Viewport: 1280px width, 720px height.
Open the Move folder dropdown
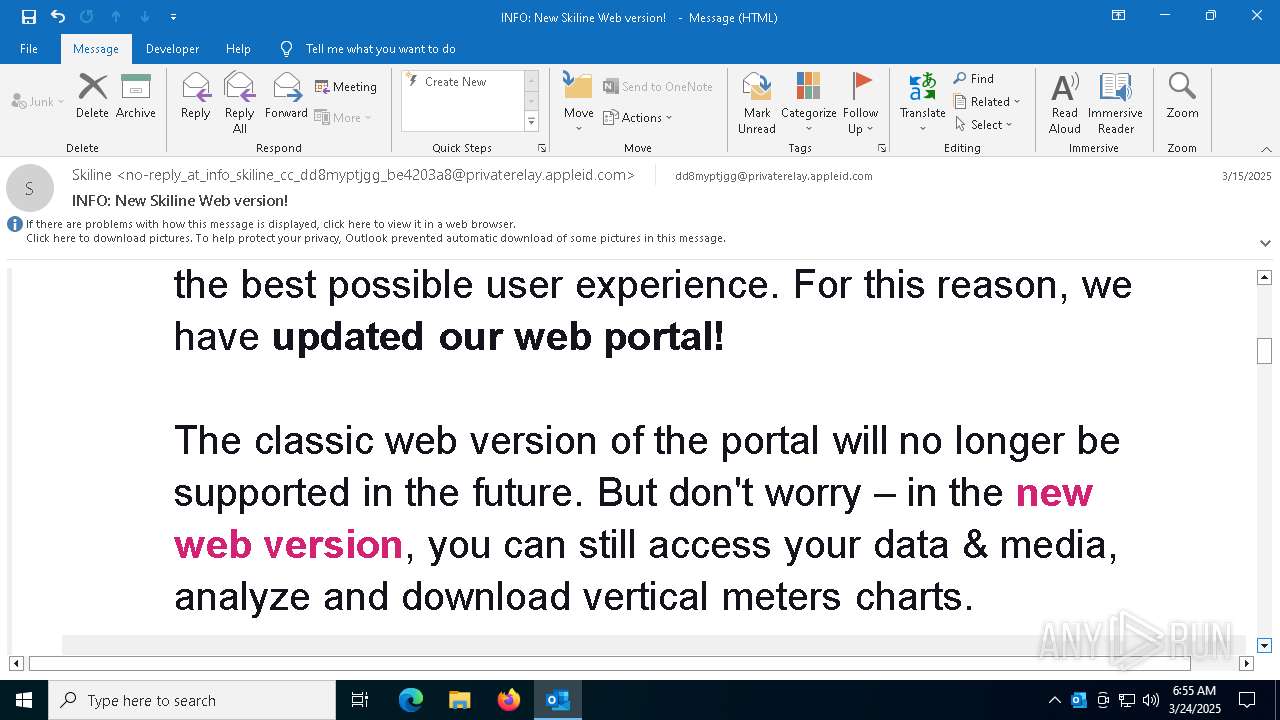pyautogui.click(x=578, y=103)
